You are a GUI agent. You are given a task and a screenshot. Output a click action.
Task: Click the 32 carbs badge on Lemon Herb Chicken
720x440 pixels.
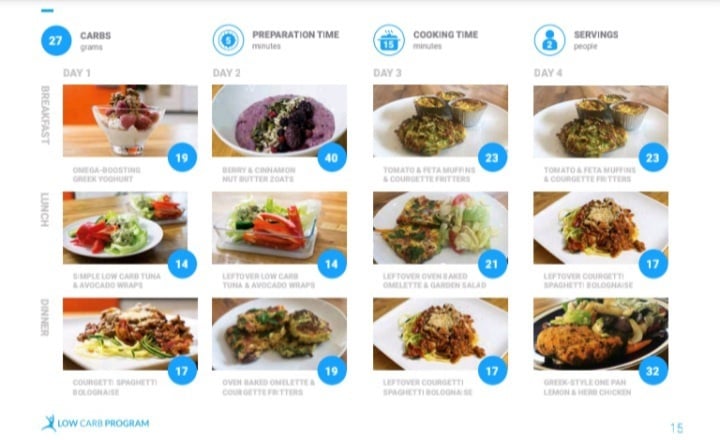653,371
